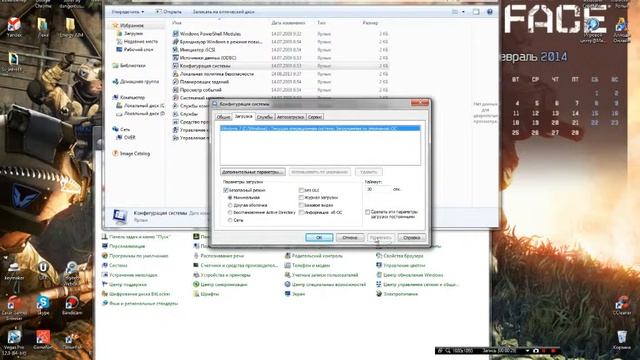Open the Электропитание icon in Control Panel

click(x=379, y=294)
